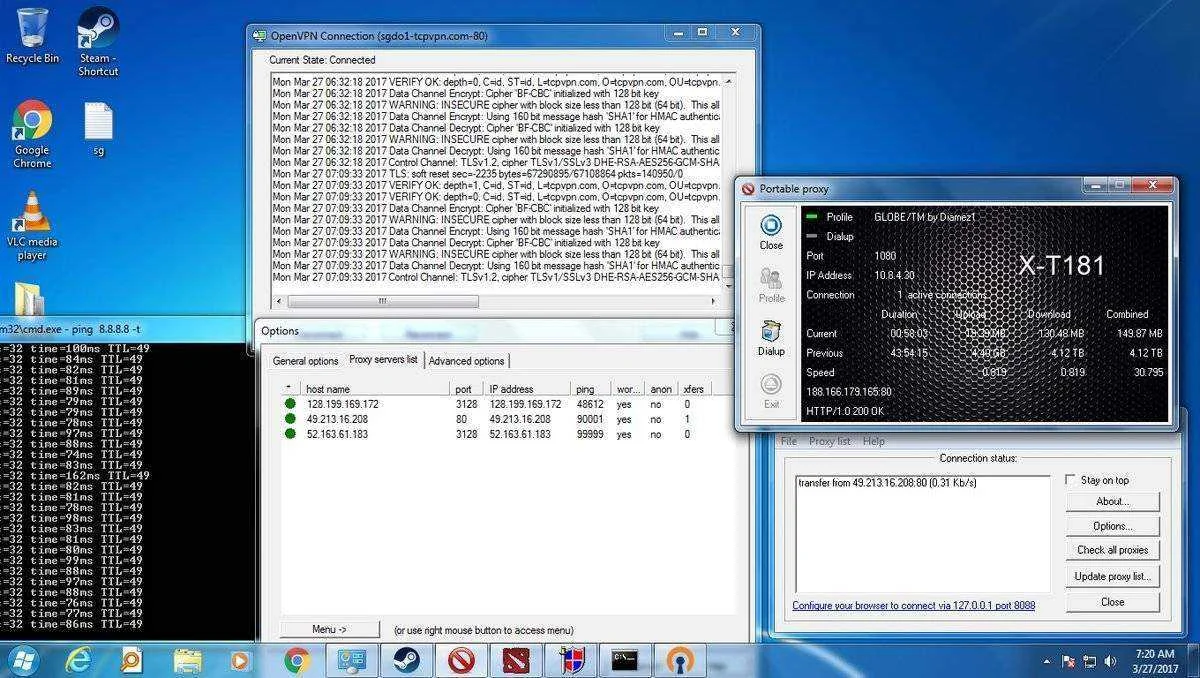Open the shield app on taskbar
Viewport: 1200px width, 678px height.
[x=570, y=660]
